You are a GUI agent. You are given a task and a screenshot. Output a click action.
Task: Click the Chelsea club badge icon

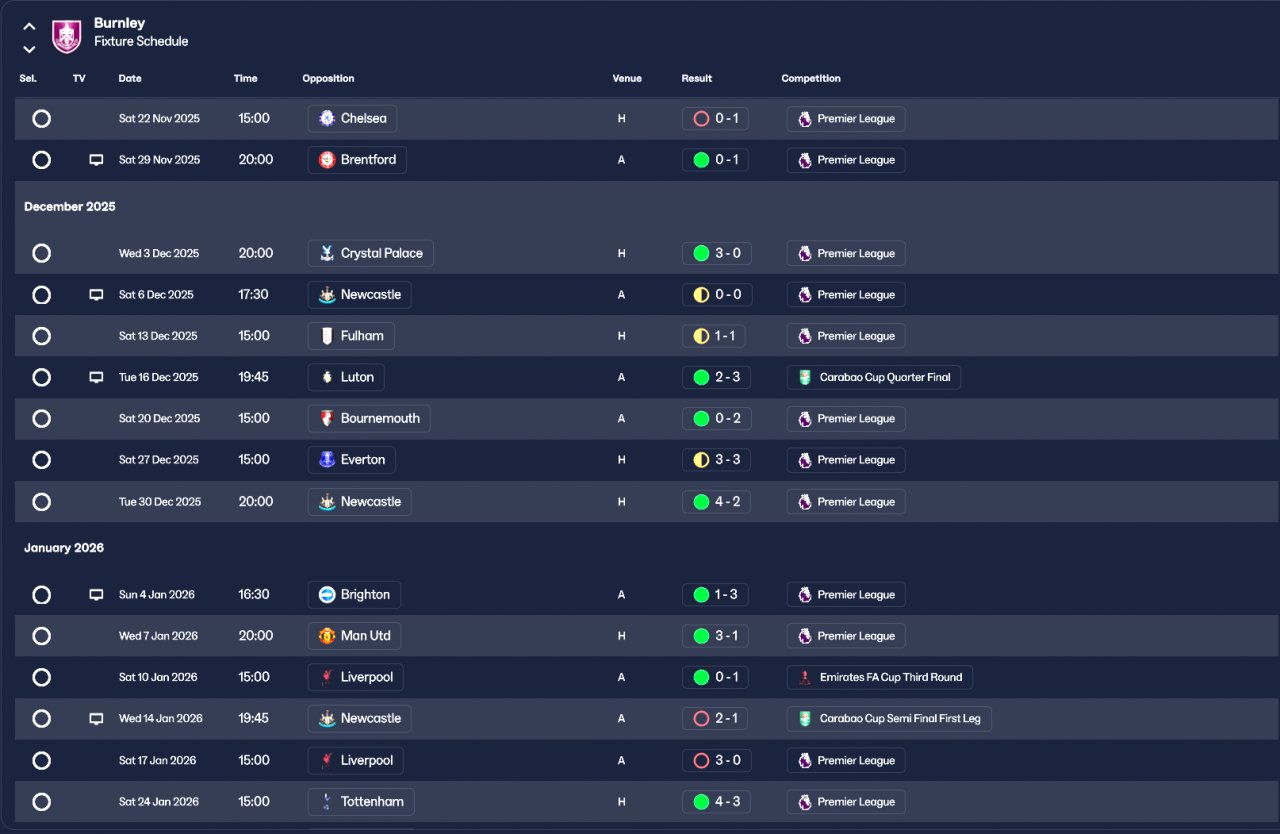coord(327,119)
